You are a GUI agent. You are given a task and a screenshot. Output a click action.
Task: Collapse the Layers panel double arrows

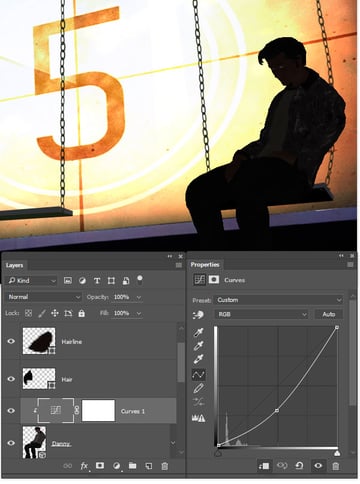[170, 256]
